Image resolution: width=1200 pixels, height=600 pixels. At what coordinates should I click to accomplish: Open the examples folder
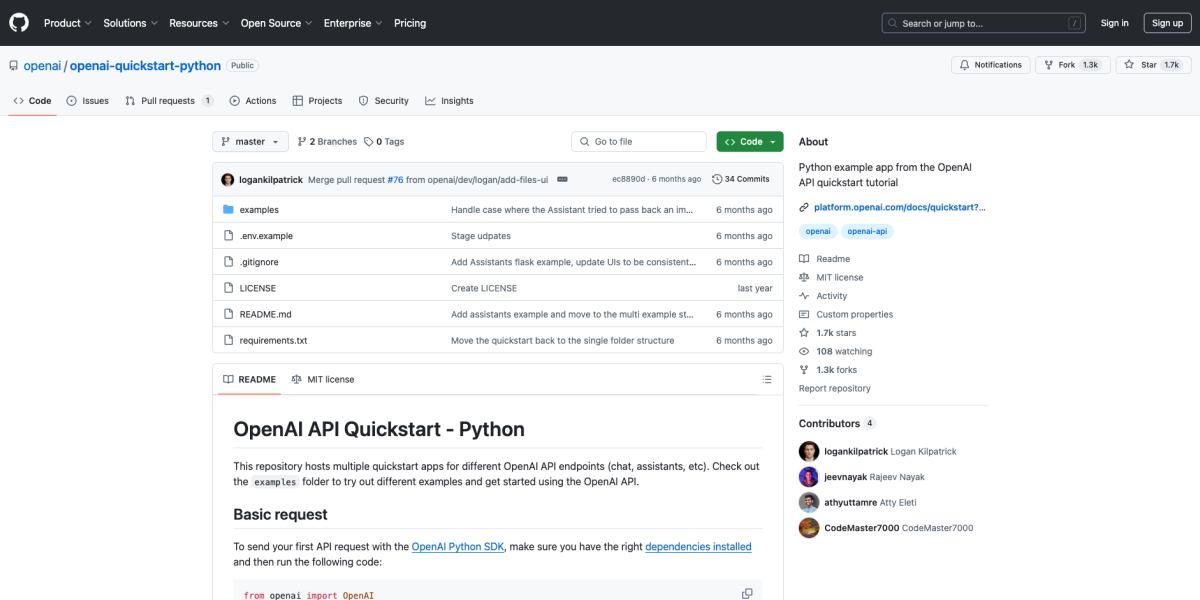click(259, 209)
